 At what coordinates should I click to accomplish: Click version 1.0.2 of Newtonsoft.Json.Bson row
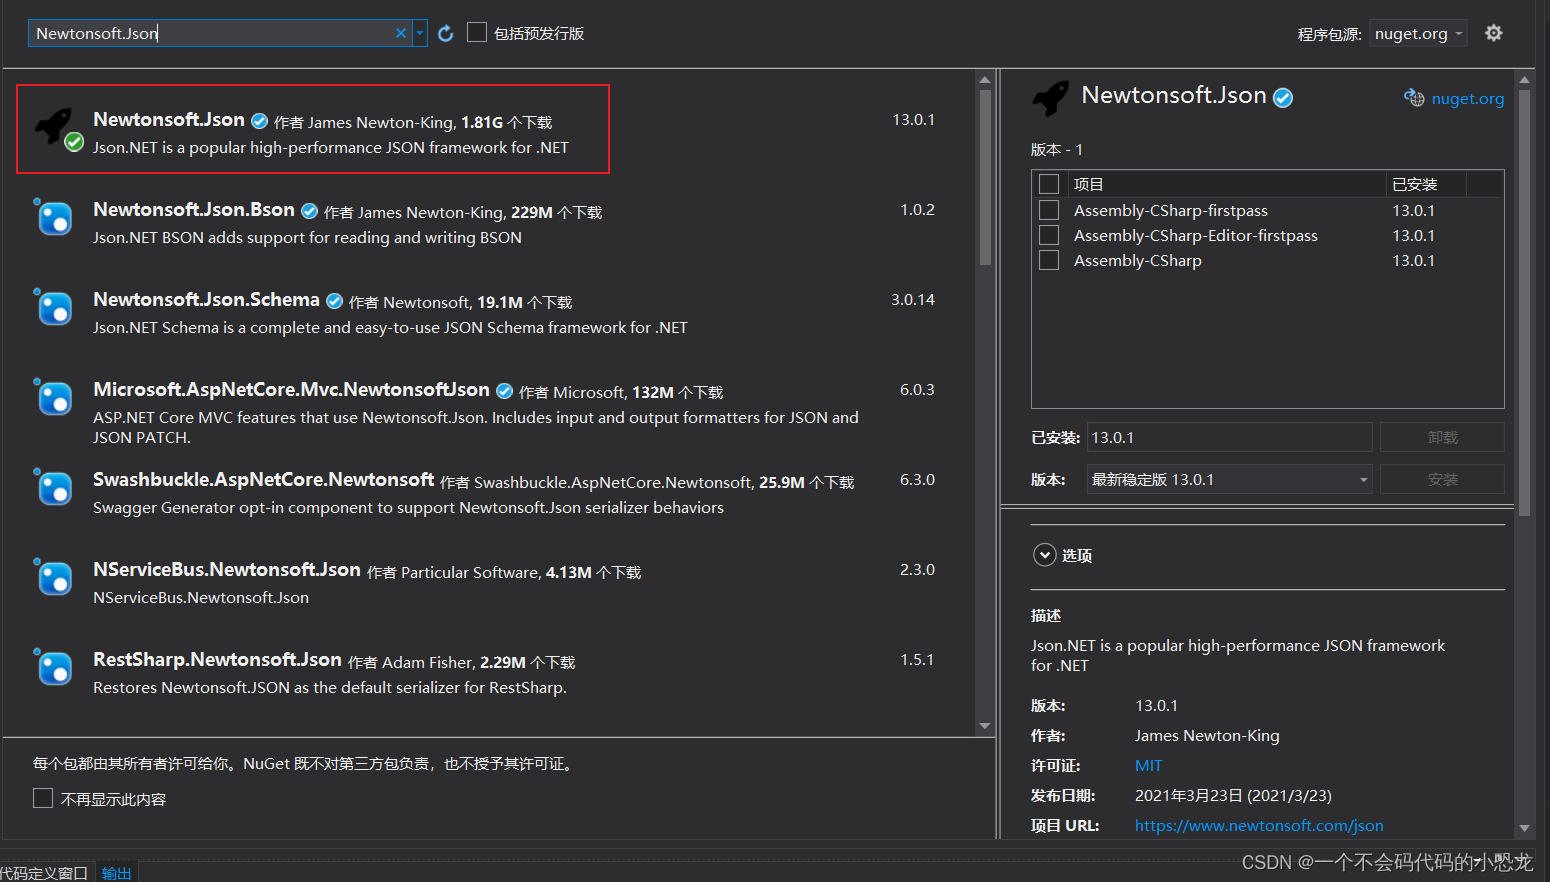point(917,209)
